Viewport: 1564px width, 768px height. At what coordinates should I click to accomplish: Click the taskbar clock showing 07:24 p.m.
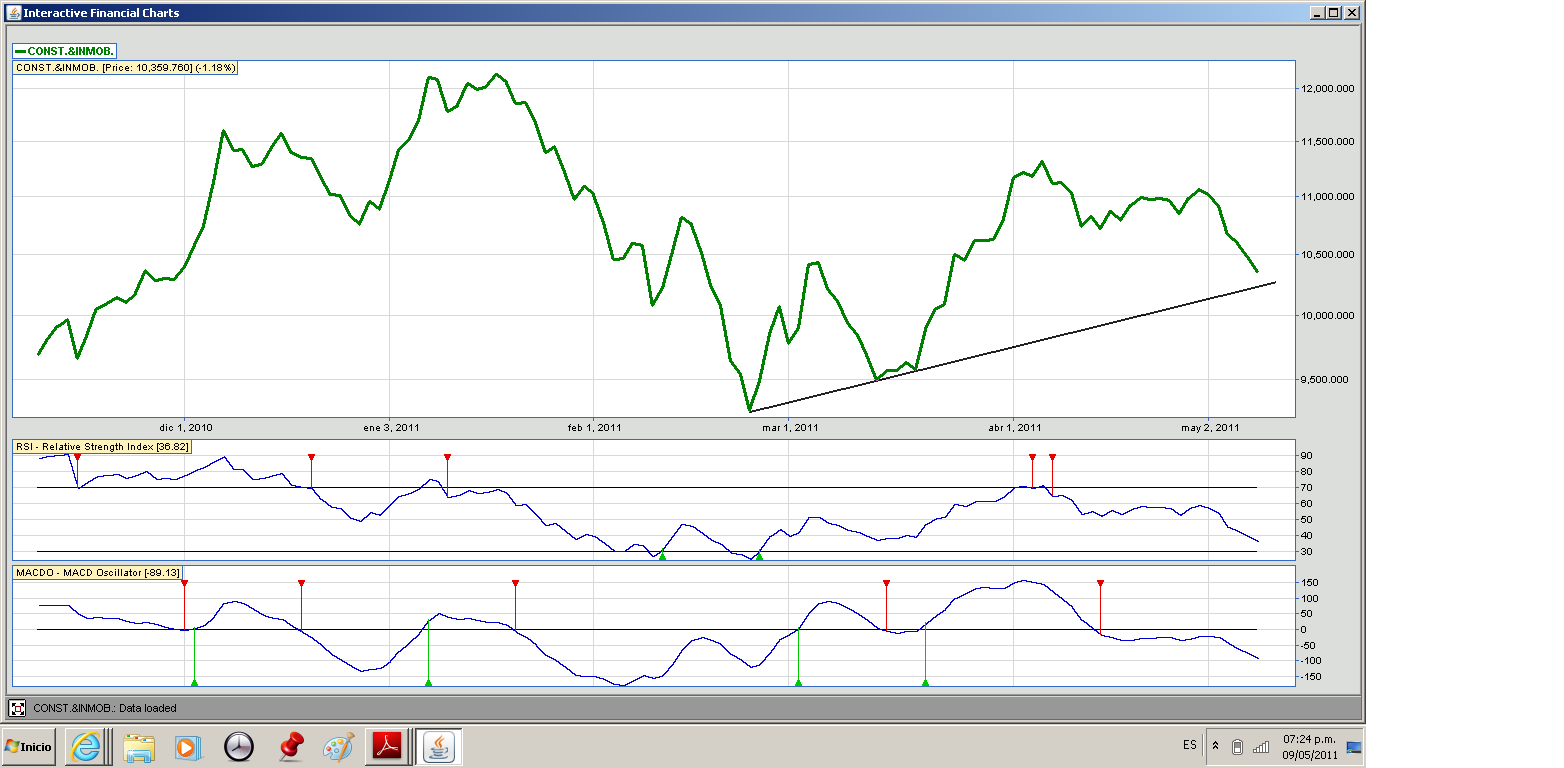point(1310,740)
